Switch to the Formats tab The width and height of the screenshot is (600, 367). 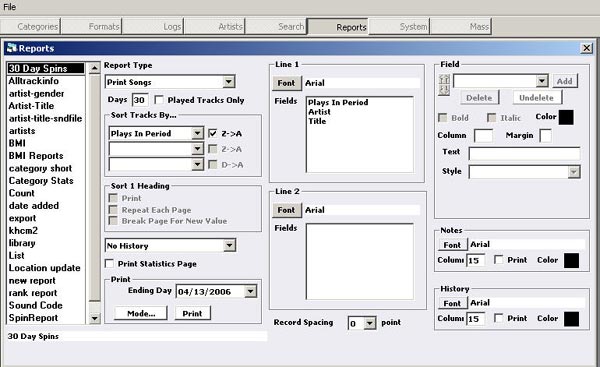pos(92,26)
